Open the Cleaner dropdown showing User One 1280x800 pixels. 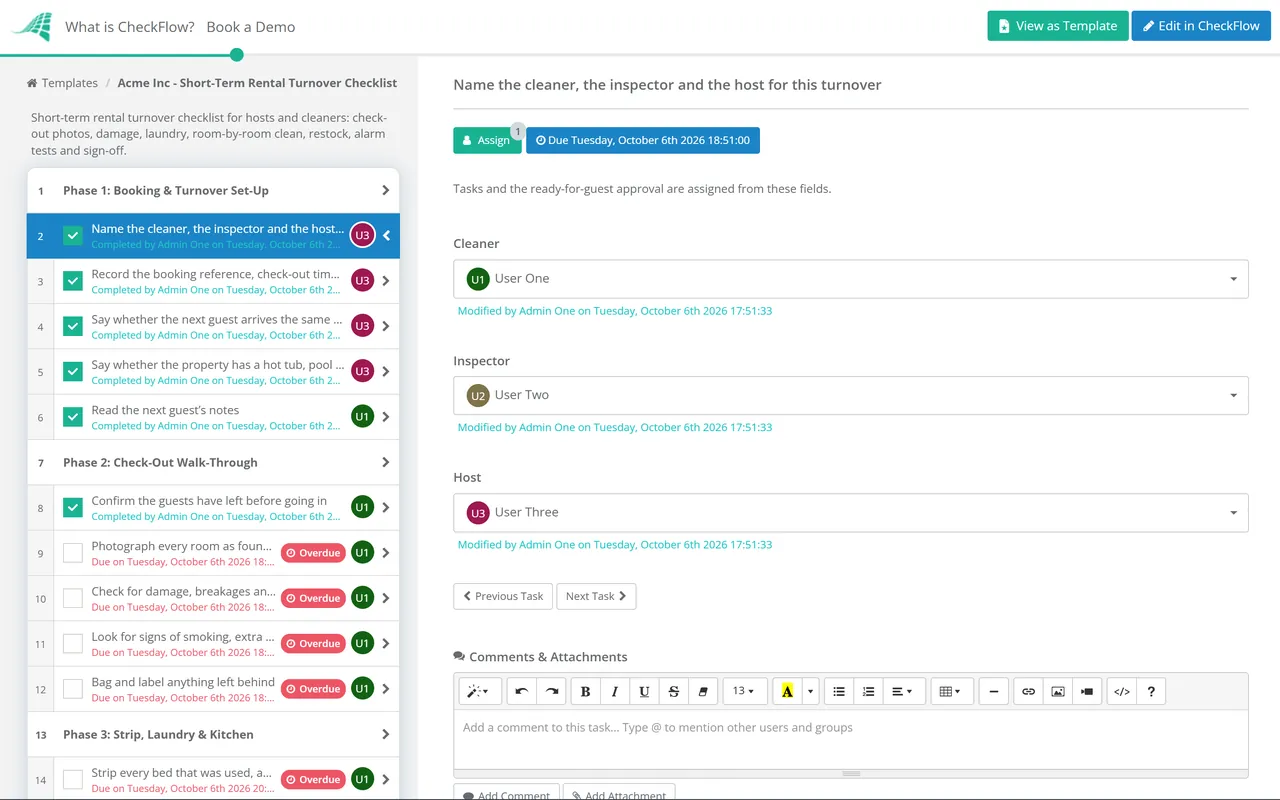(851, 279)
